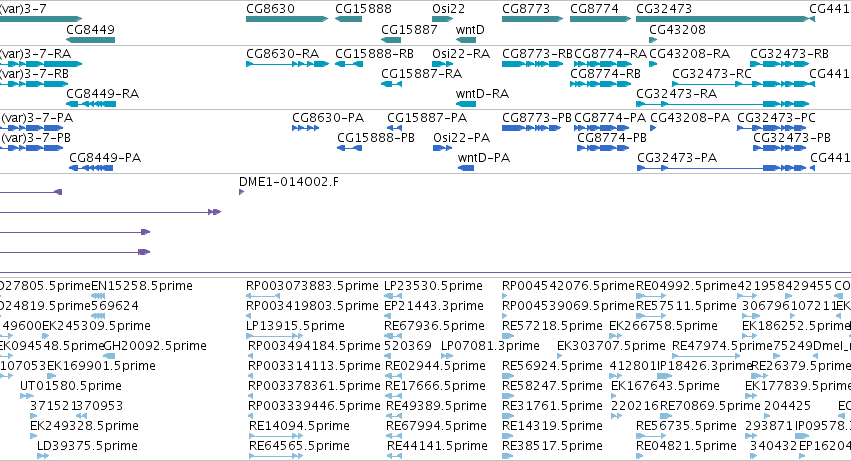851x461 pixels.
Task: Select EST UT01580.5prime
Action: point(71,386)
